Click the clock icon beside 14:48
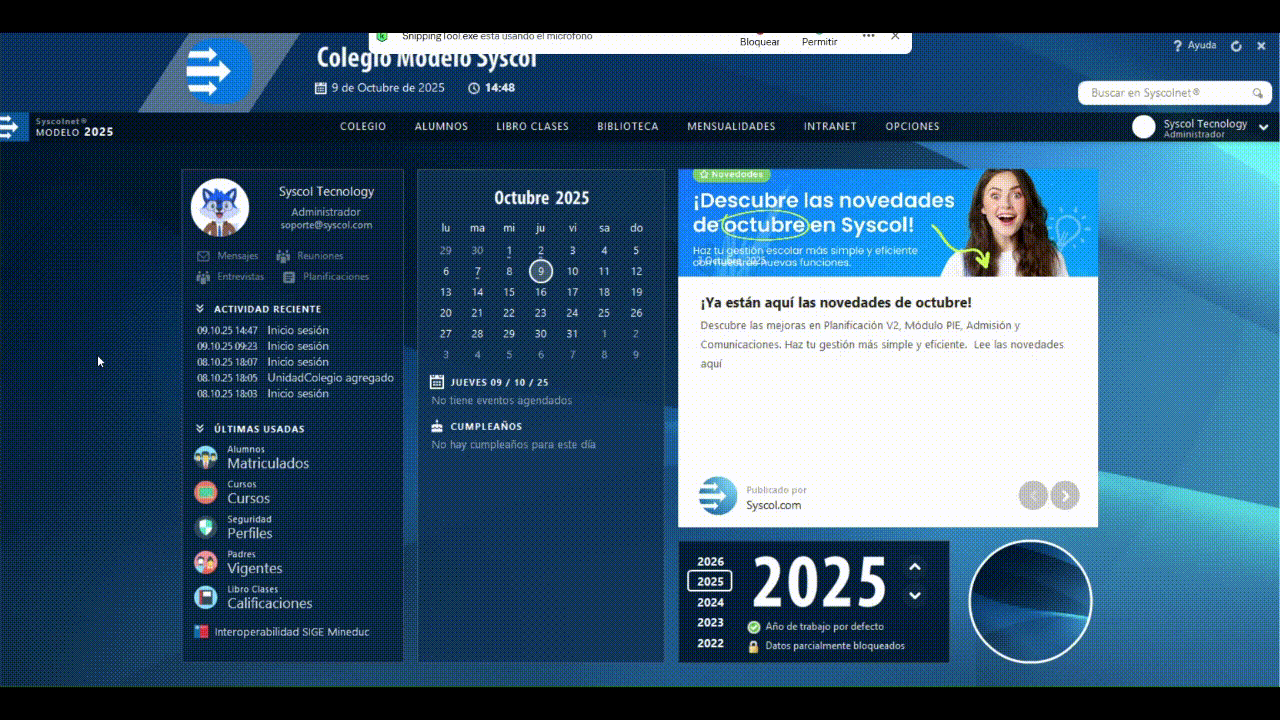 coord(474,88)
